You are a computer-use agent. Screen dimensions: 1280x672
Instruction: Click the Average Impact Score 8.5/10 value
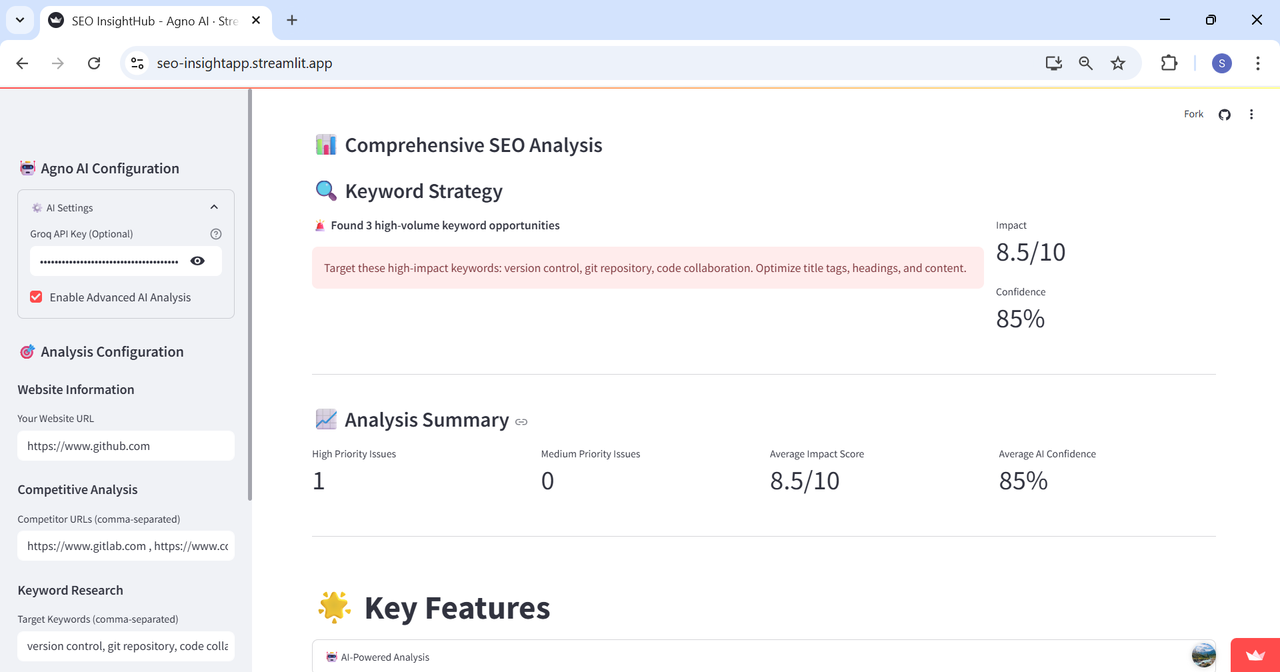tap(805, 481)
